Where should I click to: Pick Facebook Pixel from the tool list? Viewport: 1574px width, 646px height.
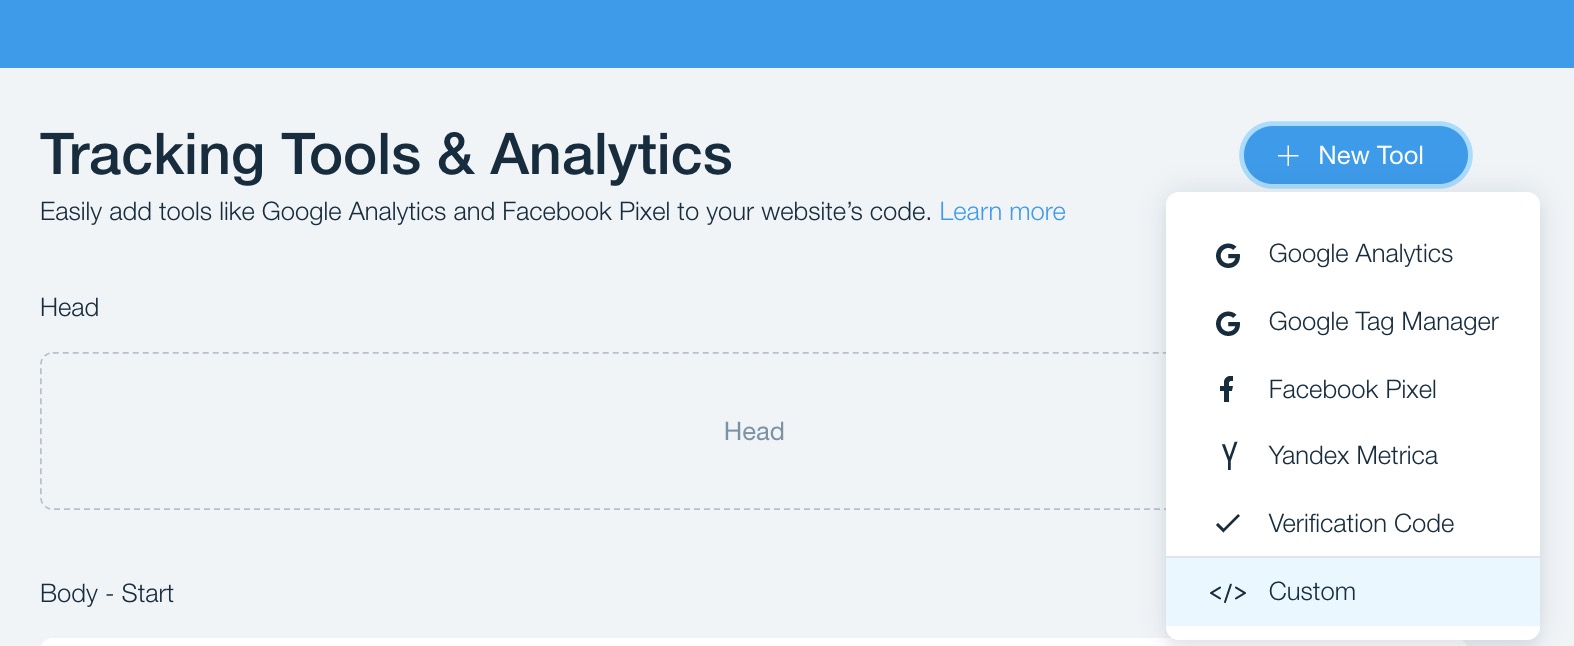[1352, 389]
